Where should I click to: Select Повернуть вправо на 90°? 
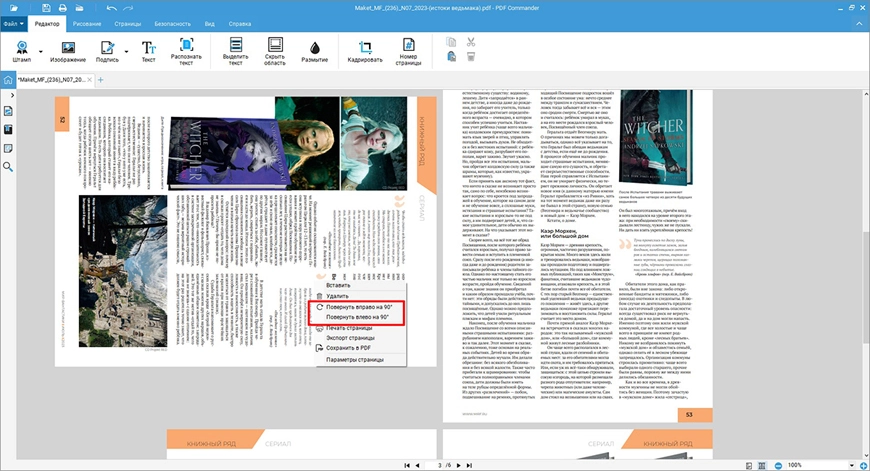coord(358,307)
